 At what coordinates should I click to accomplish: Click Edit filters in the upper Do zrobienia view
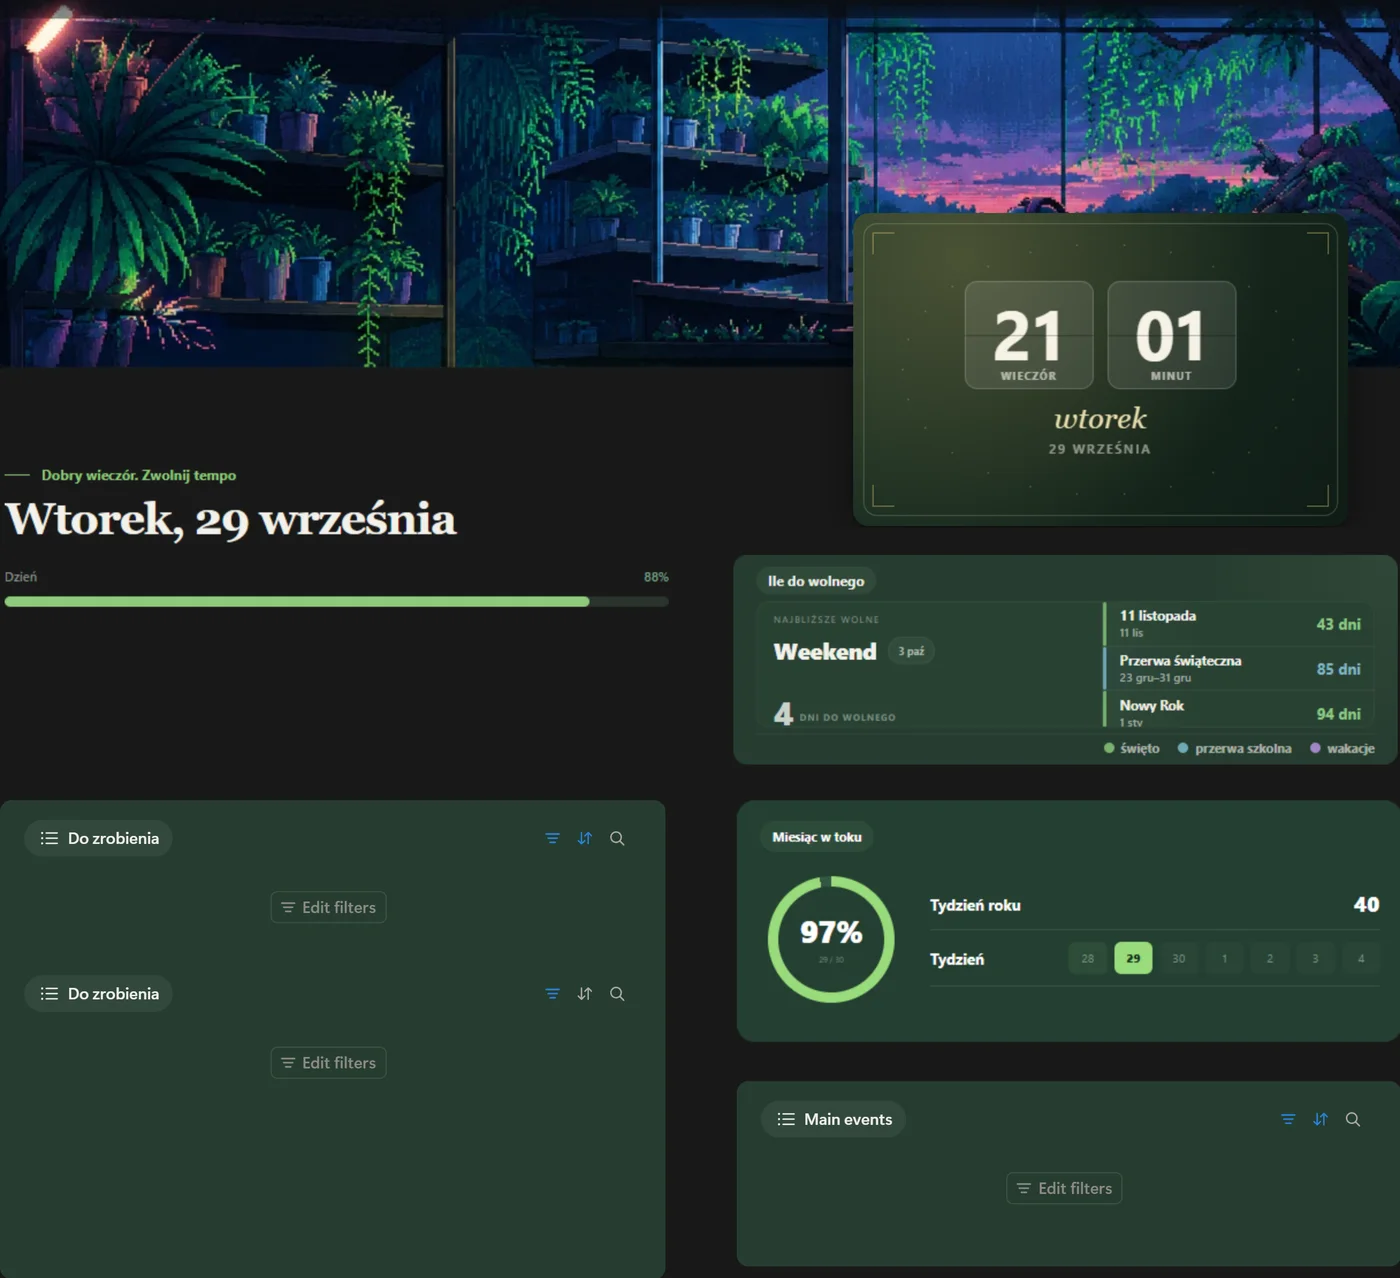pos(328,907)
